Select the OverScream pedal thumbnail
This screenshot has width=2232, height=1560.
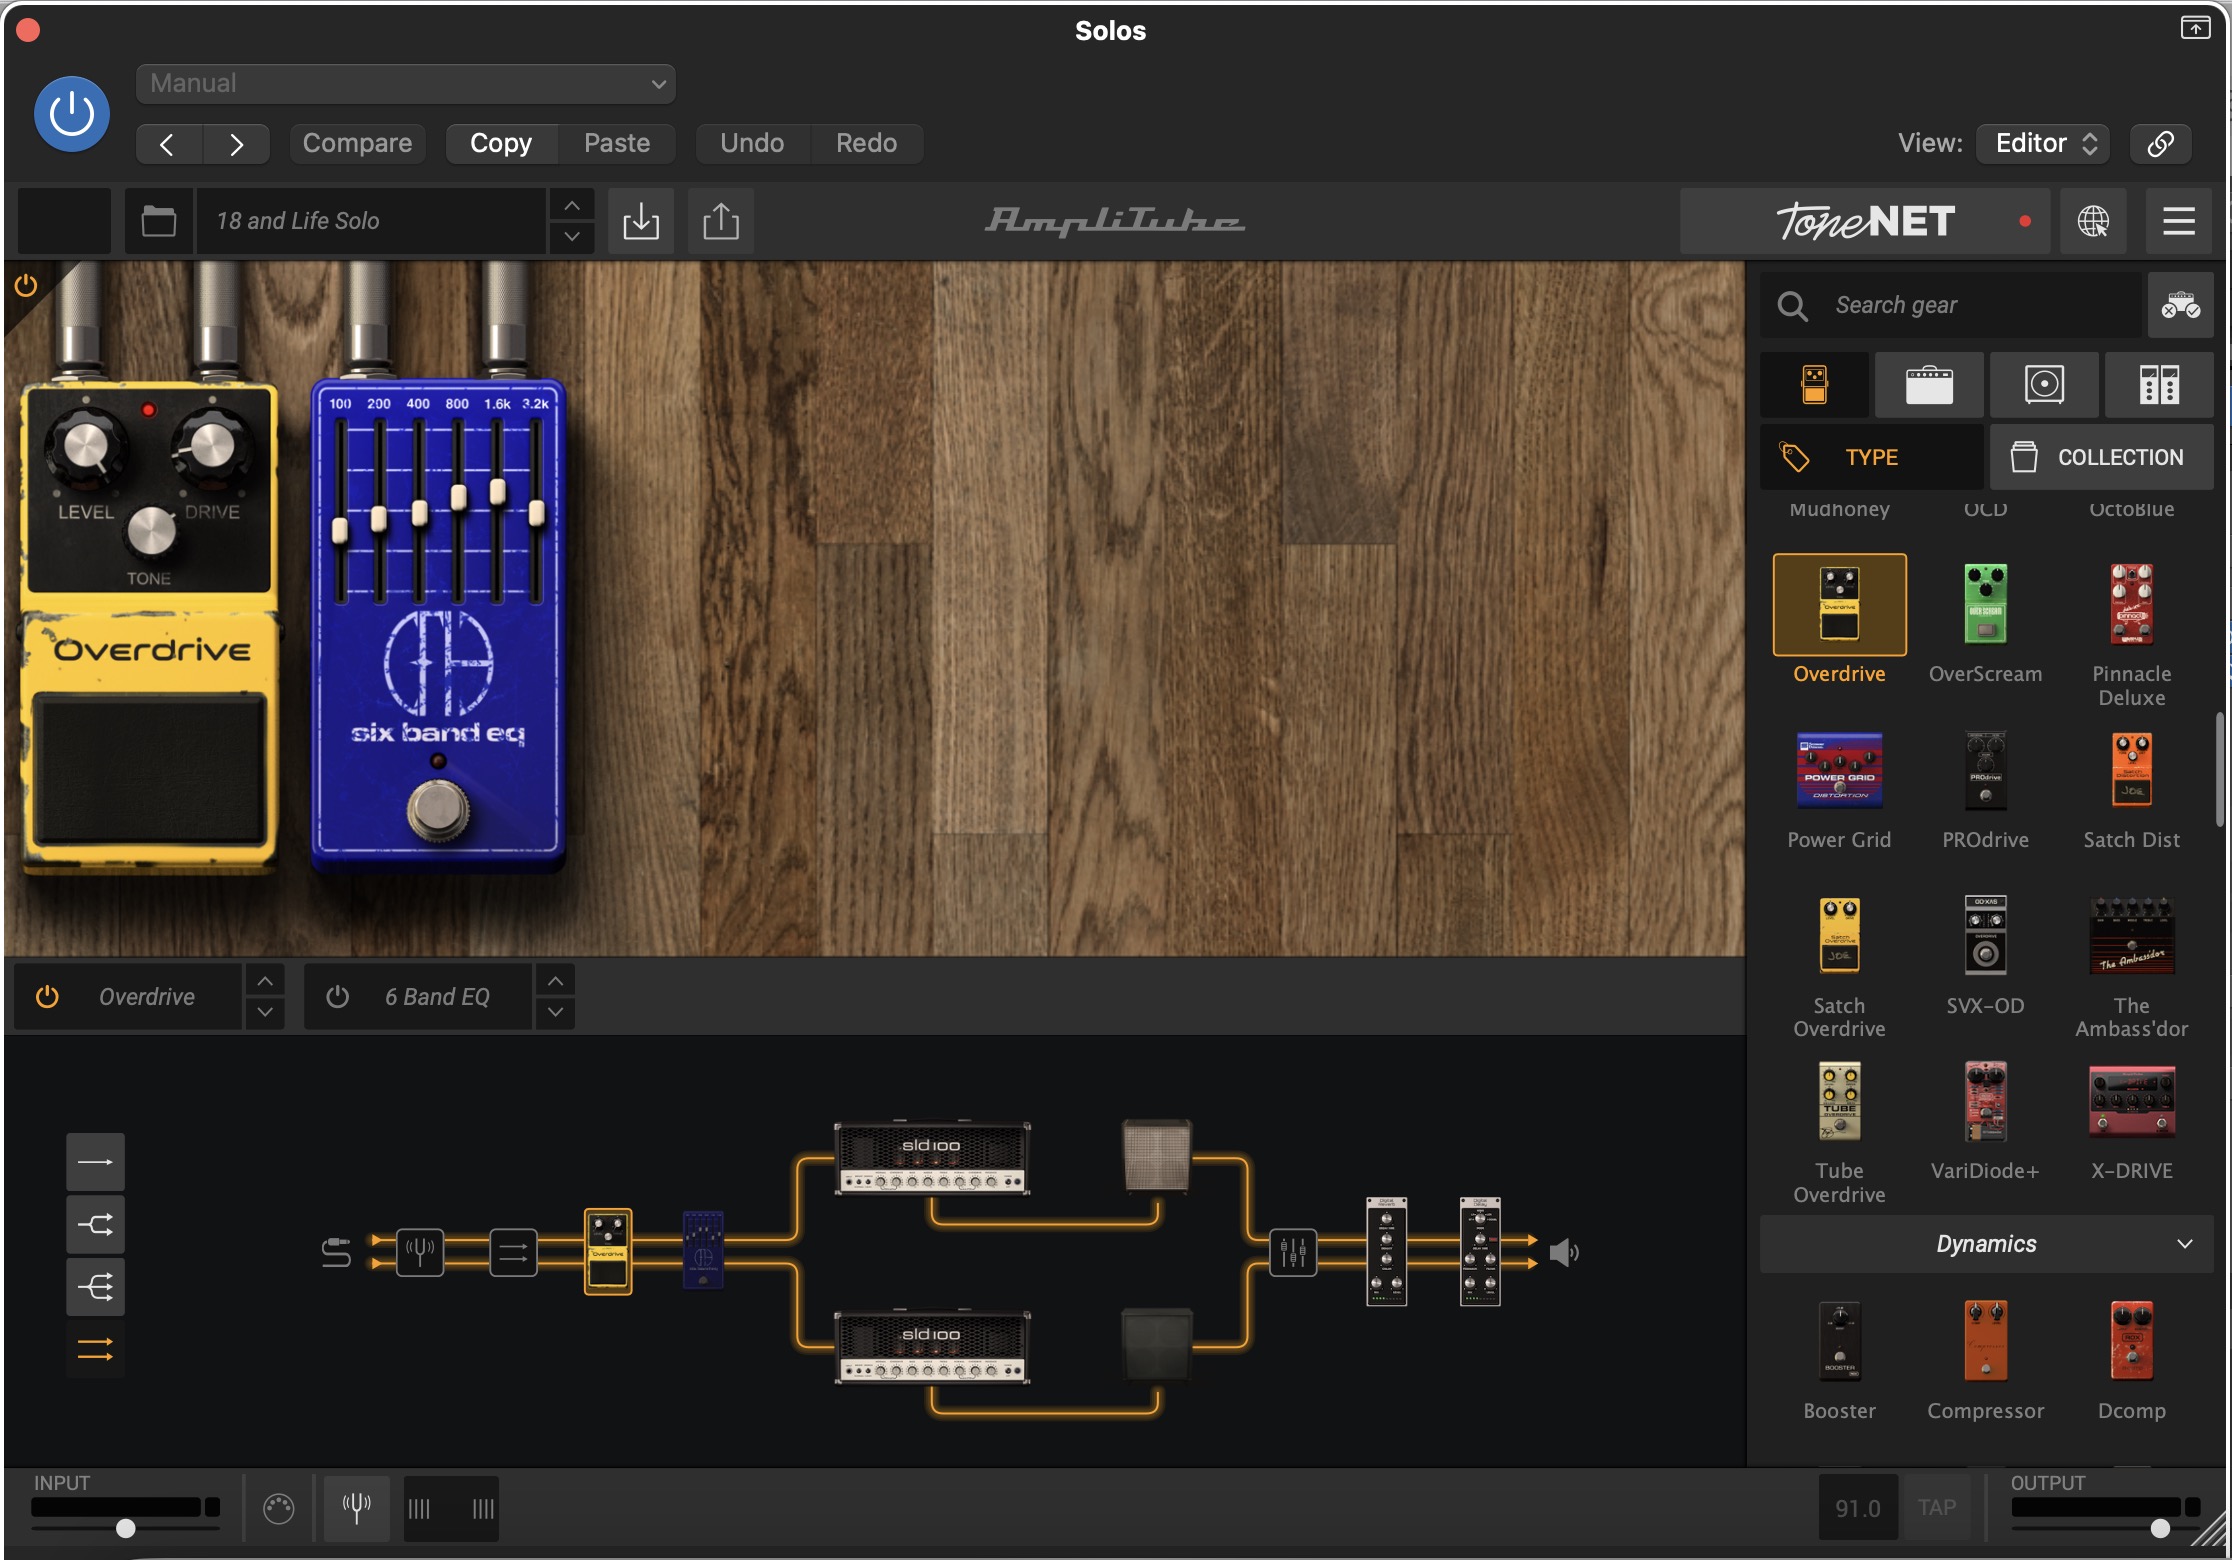(1985, 605)
